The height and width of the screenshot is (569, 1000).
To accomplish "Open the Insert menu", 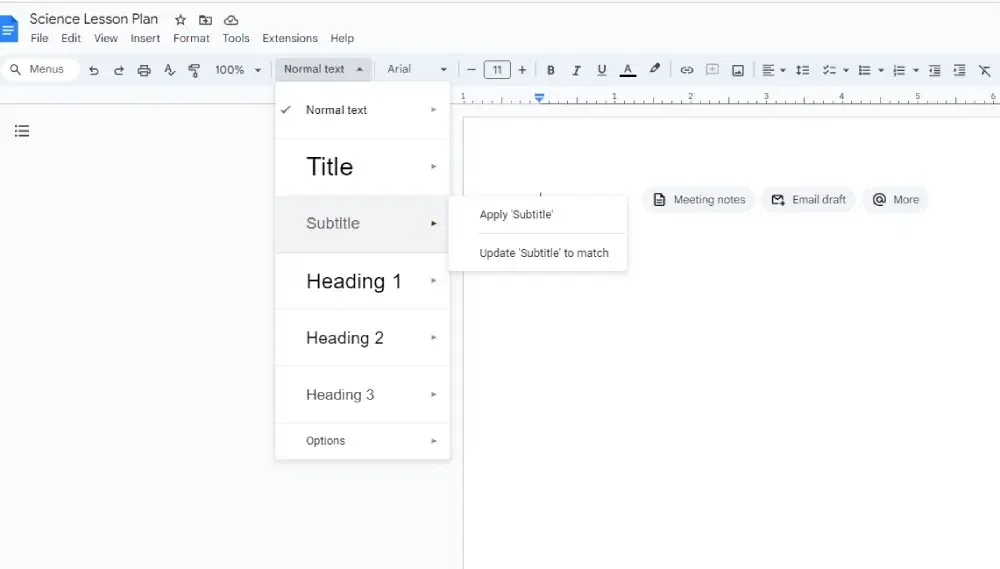I will pos(145,38).
